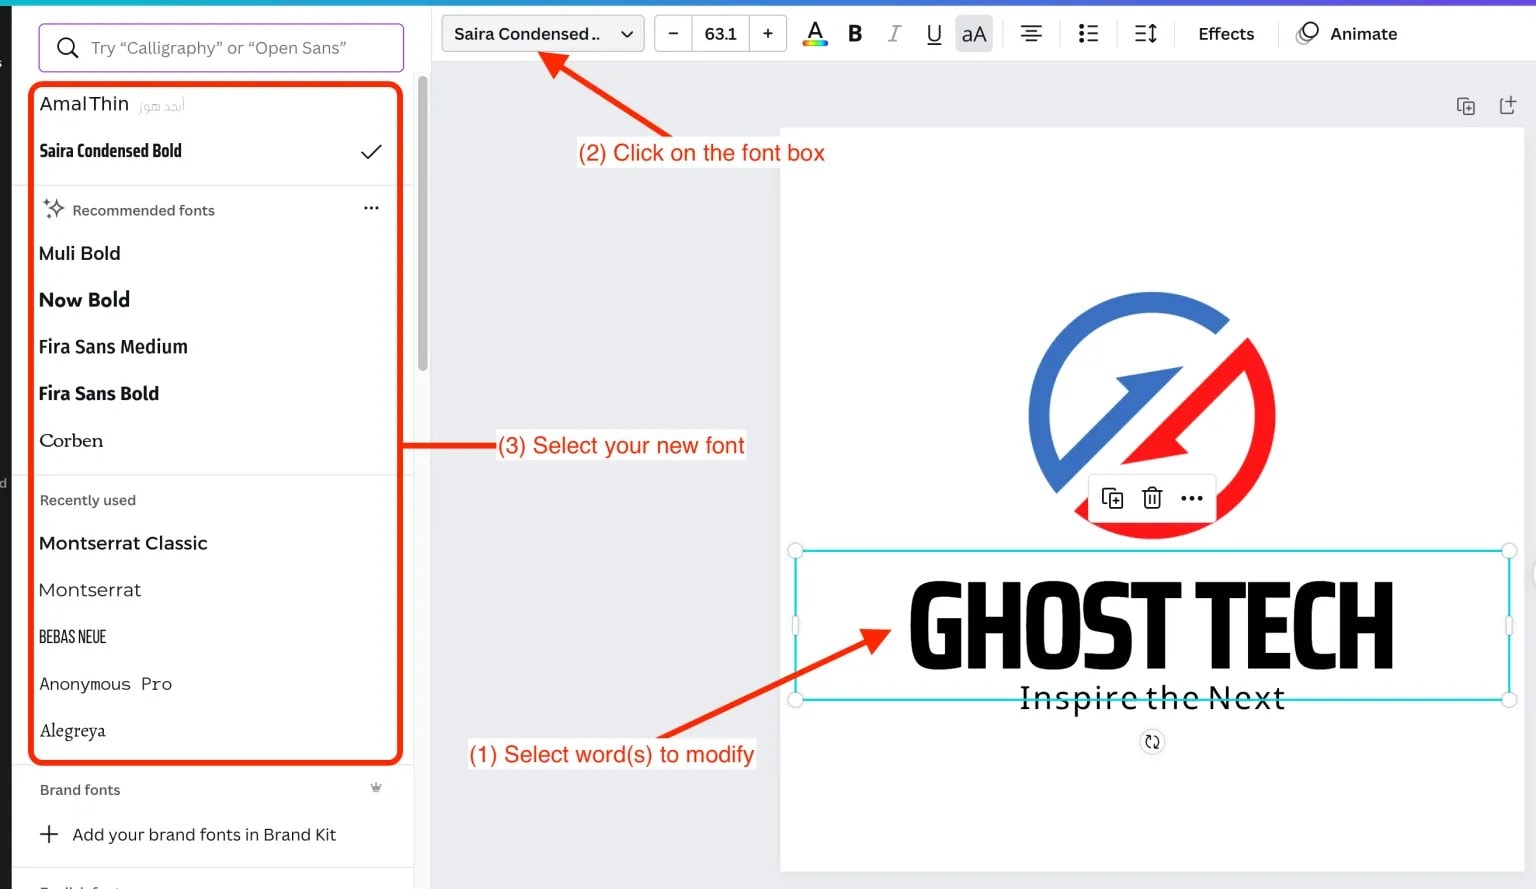The width and height of the screenshot is (1536, 889).
Task: Select the Inspire the Next tagline
Action: (1152, 698)
